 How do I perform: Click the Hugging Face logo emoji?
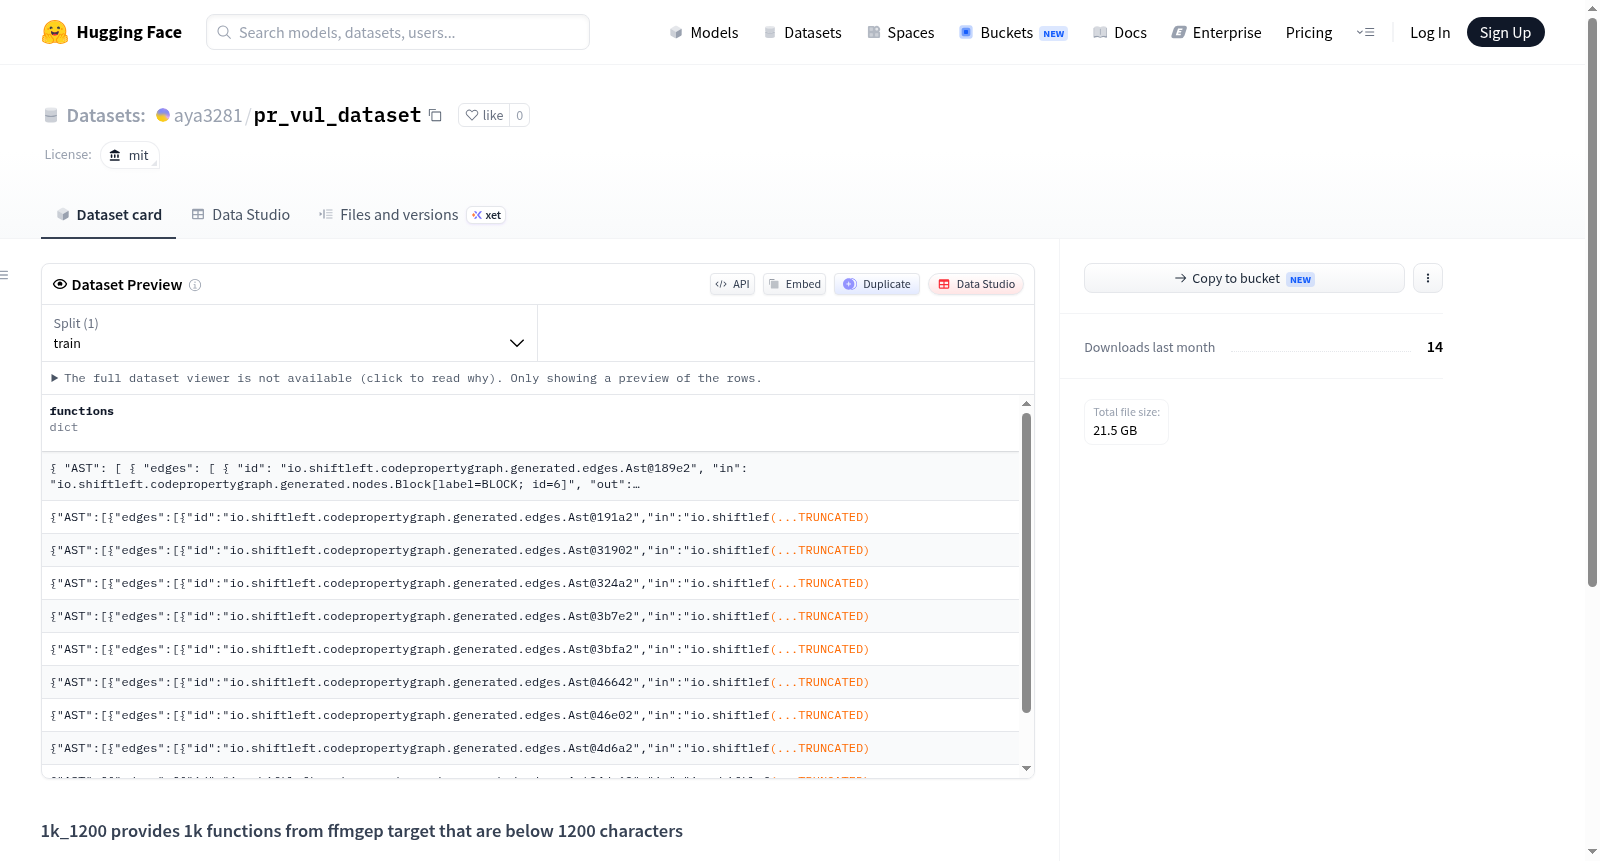coord(54,32)
